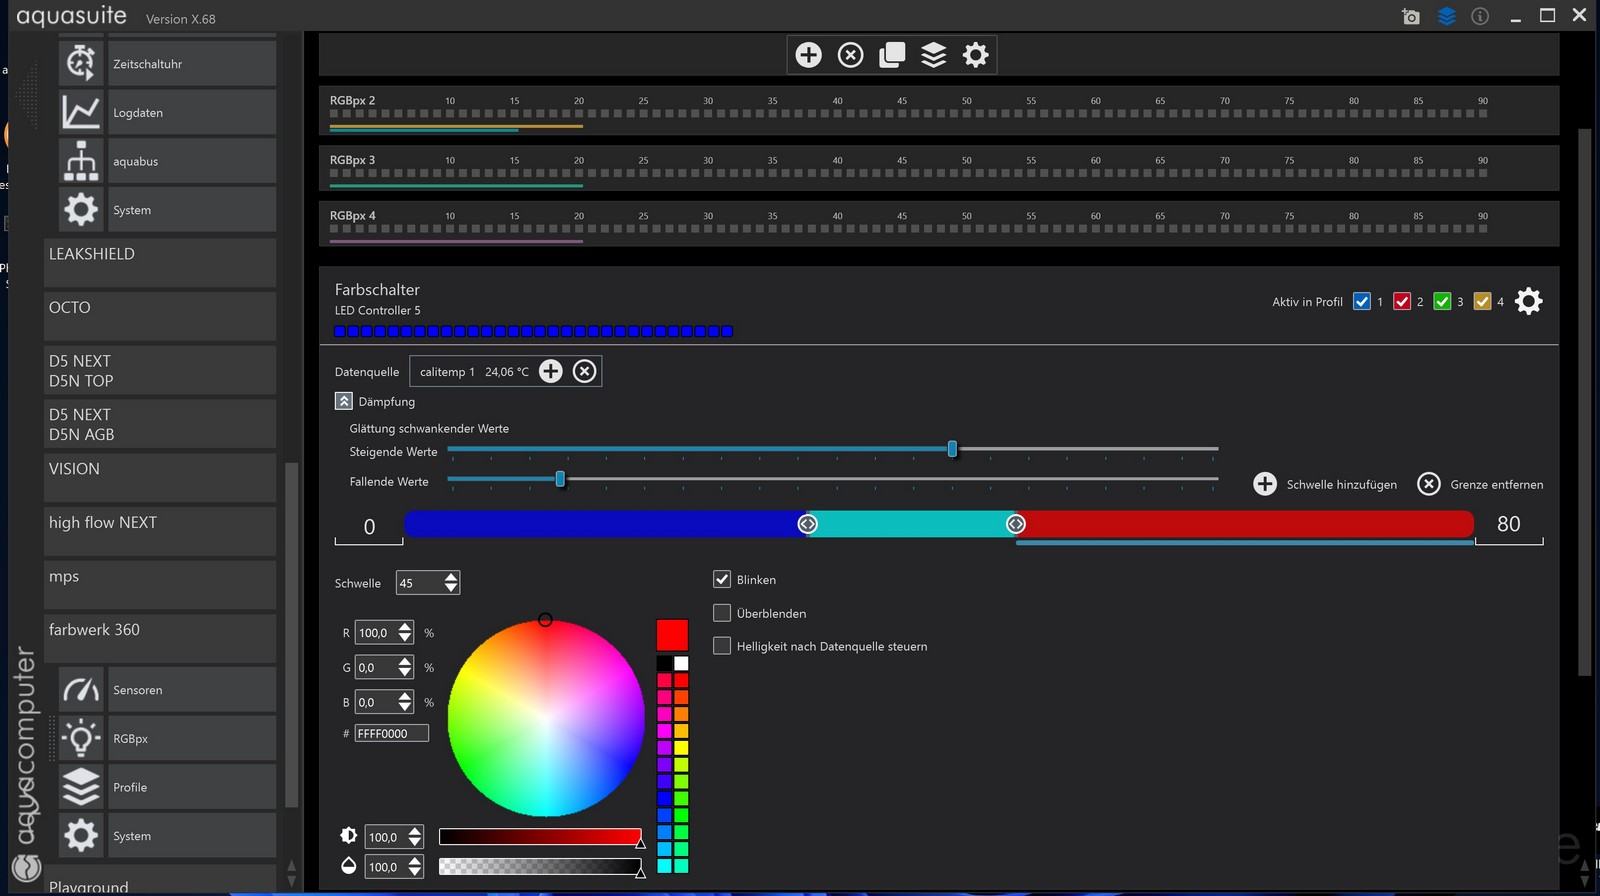Increase the B value stepper
This screenshot has height=896, width=1600.
coord(405,697)
